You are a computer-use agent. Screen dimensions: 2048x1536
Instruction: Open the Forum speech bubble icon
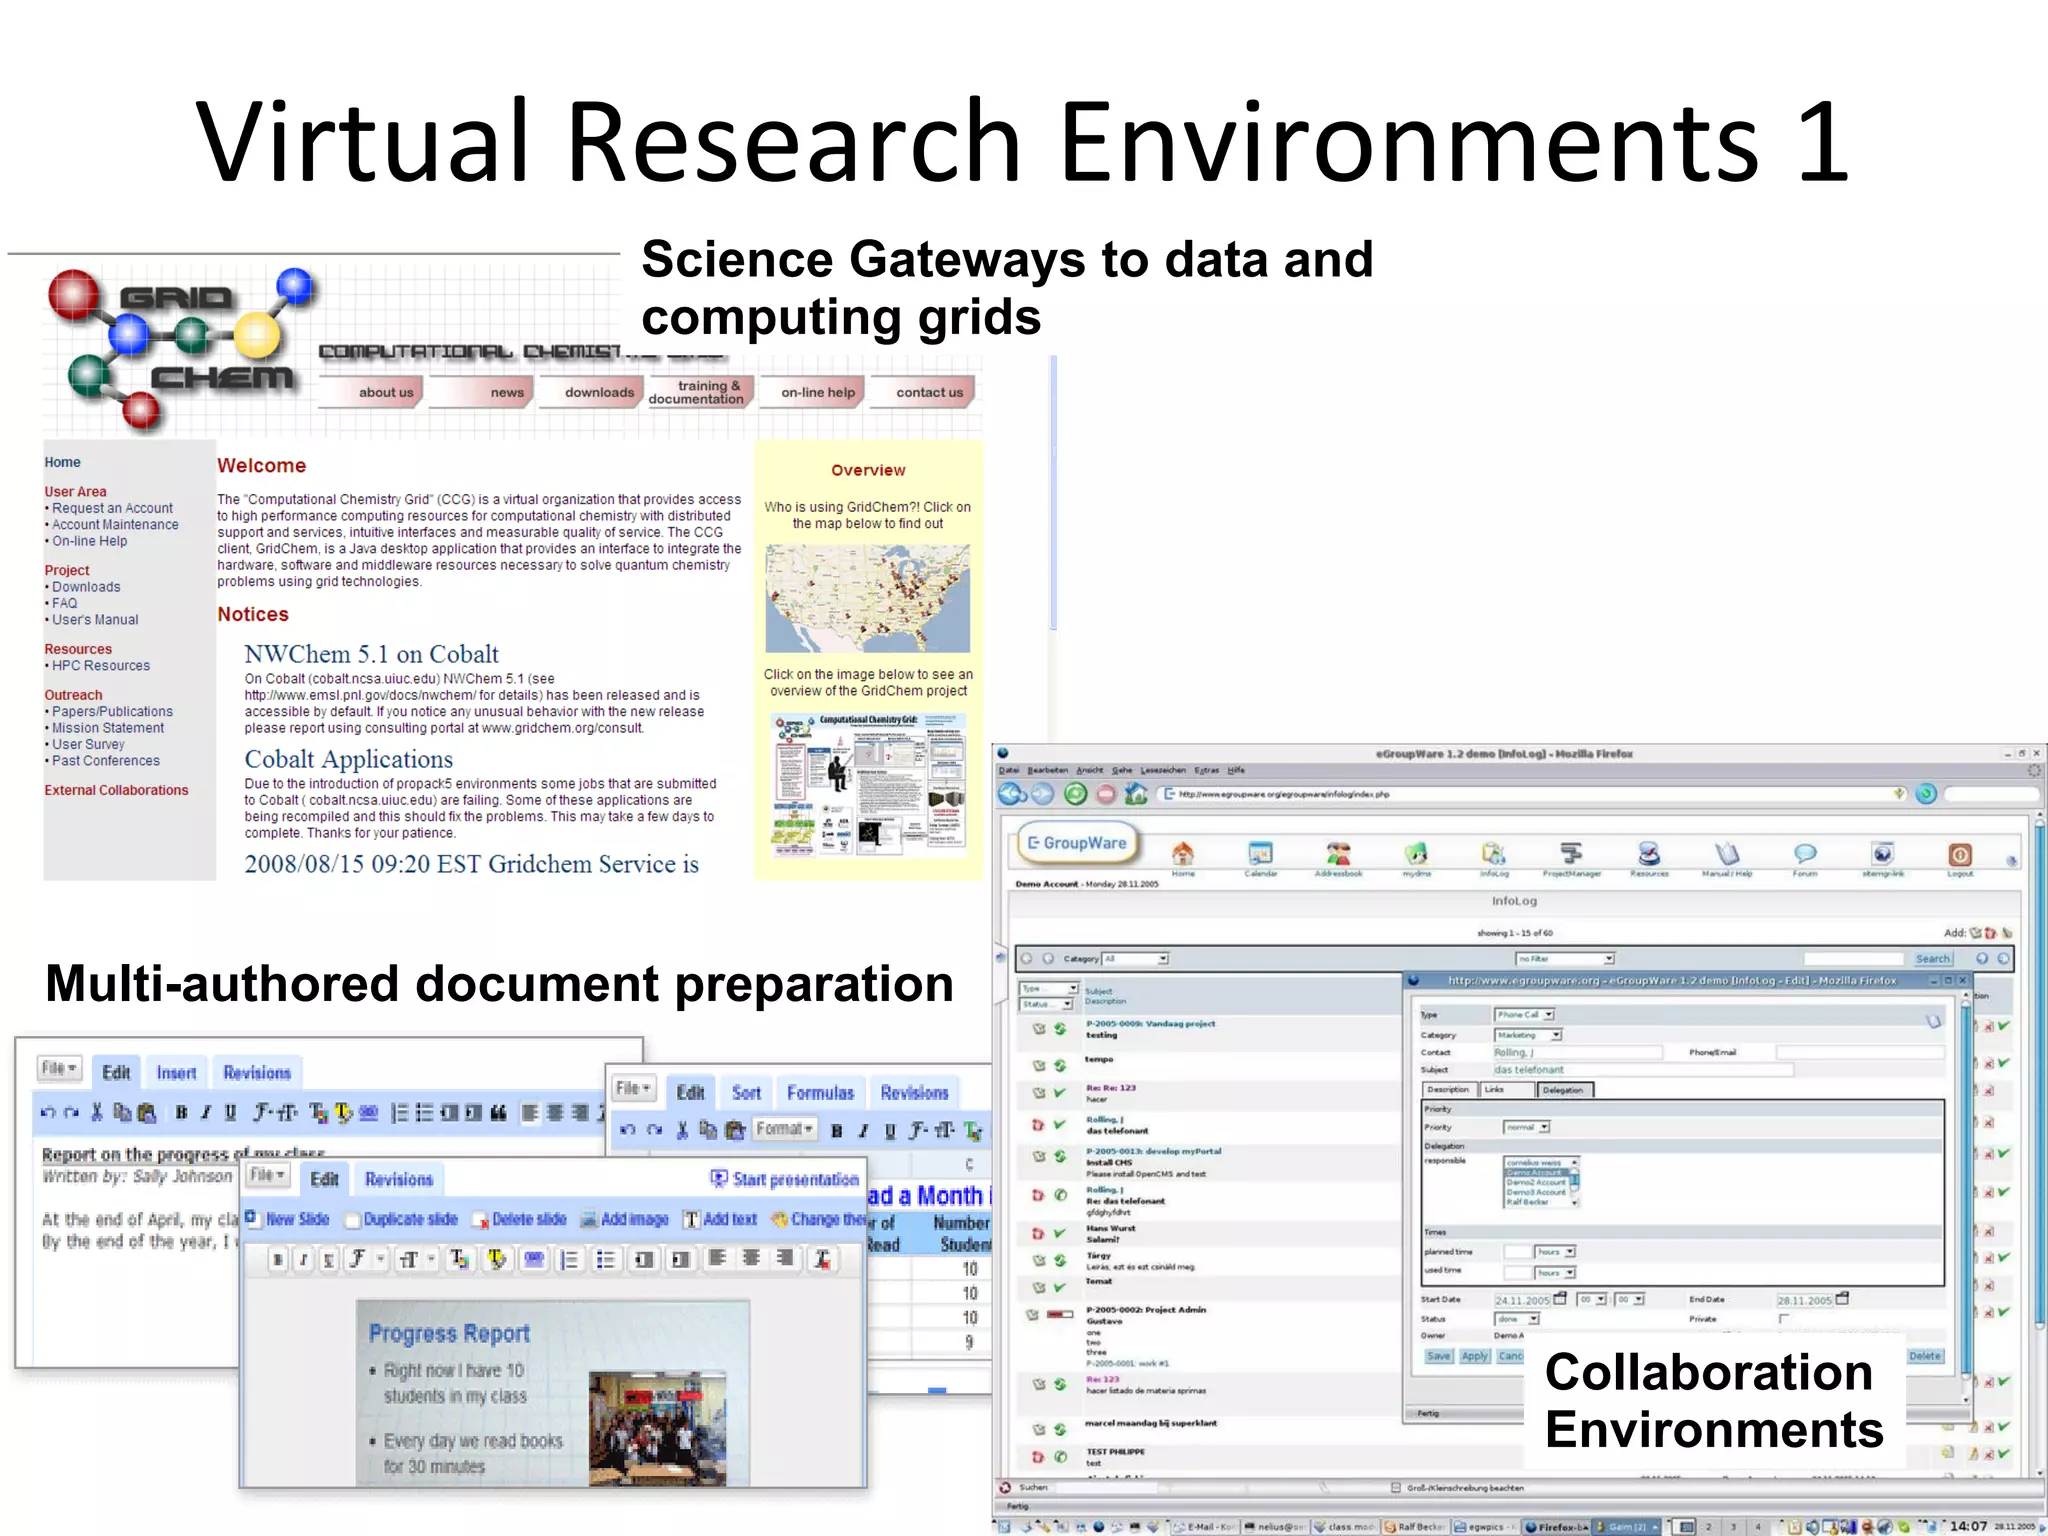click(1805, 853)
